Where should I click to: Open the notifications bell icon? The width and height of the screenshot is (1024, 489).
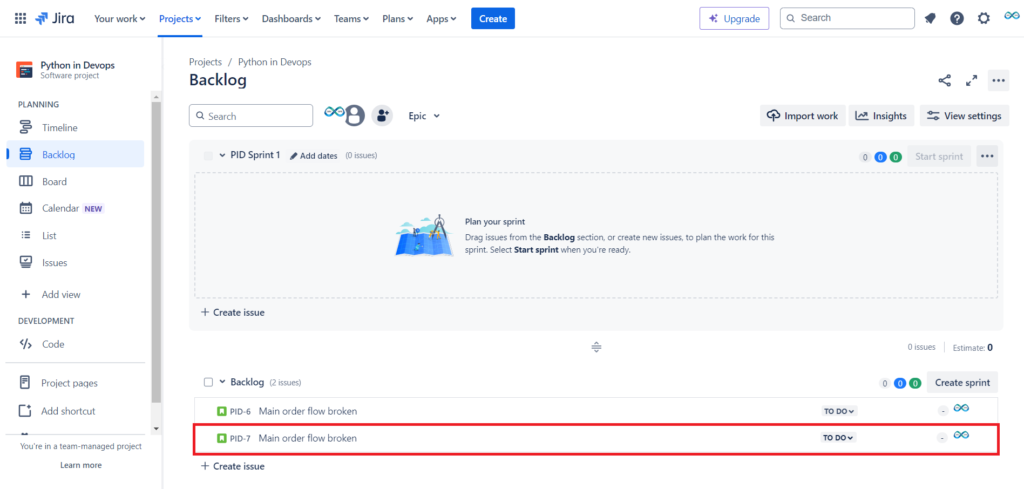(x=930, y=19)
